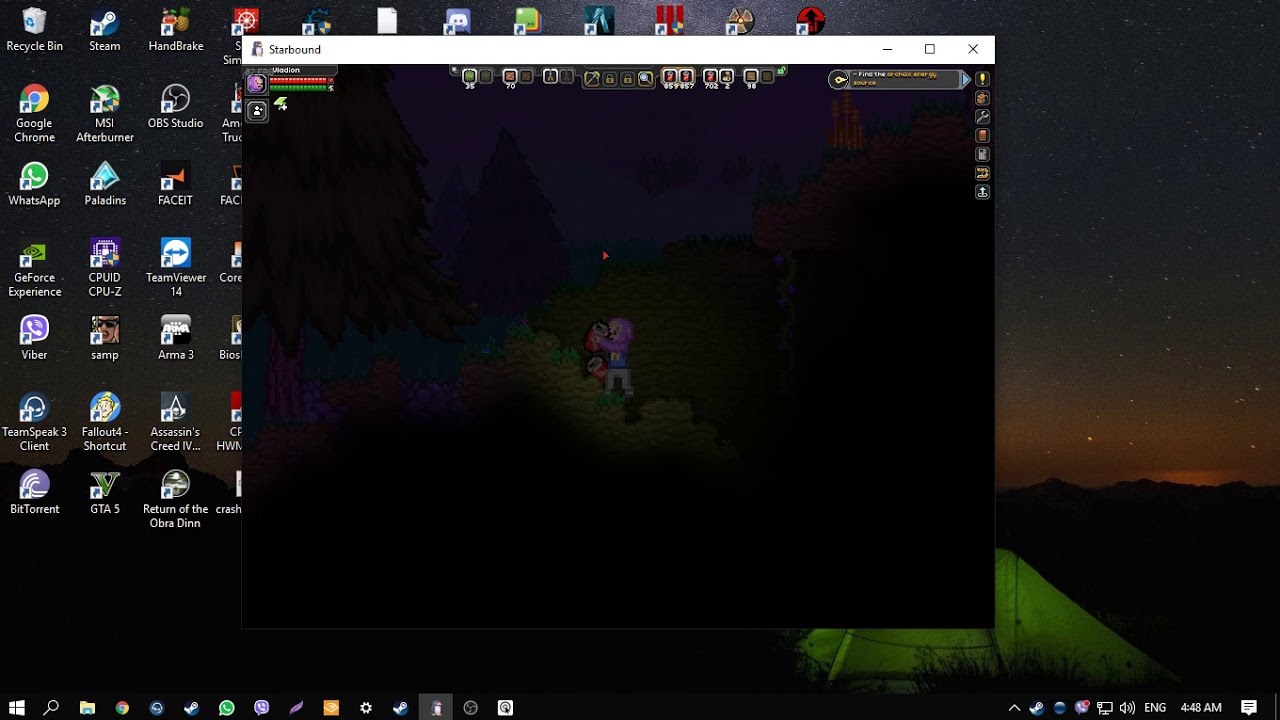The image size is (1280, 720).
Task: Toggle the green hotbar lock icon
Action: pyautogui.click(x=781, y=70)
